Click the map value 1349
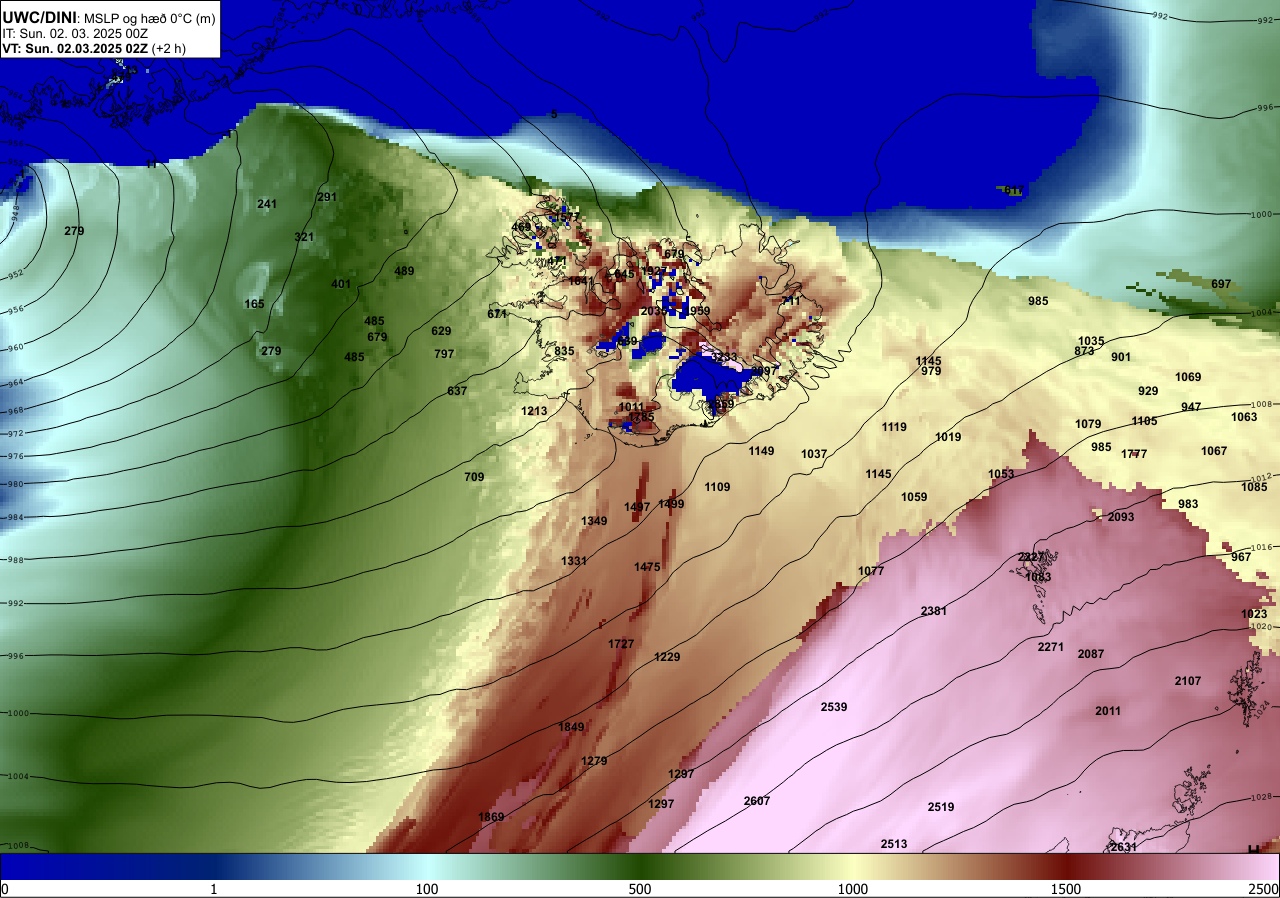The width and height of the screenshot is (1280, 898). [x=594, y=521]
